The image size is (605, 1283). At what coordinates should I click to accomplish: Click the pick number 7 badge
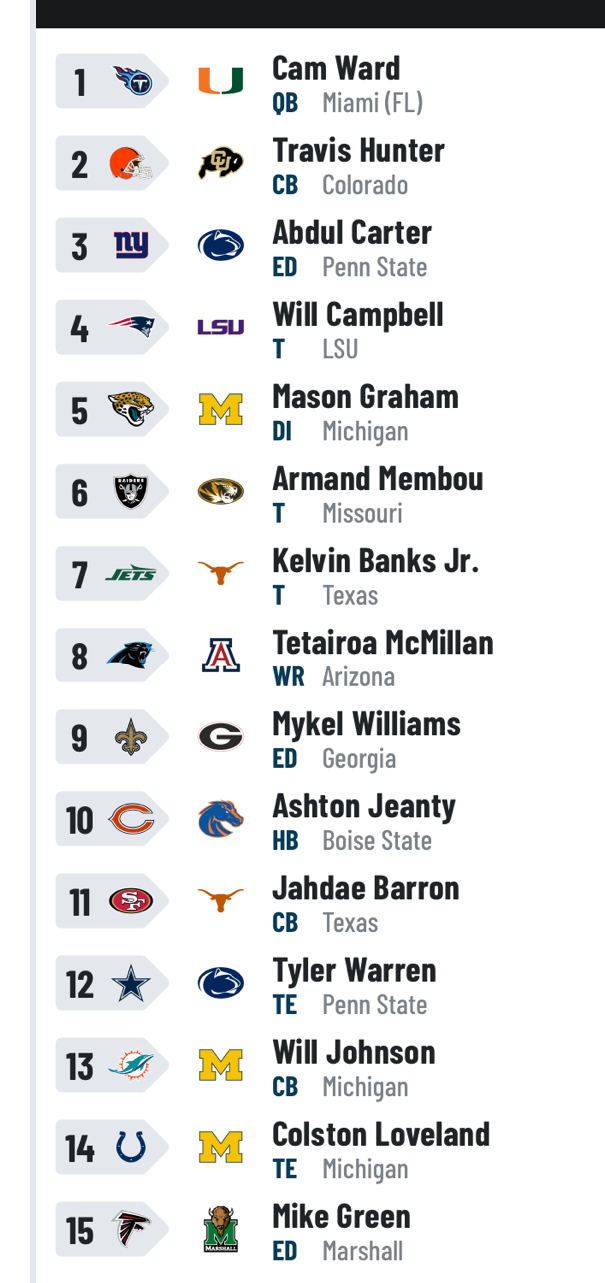point(80,575)
